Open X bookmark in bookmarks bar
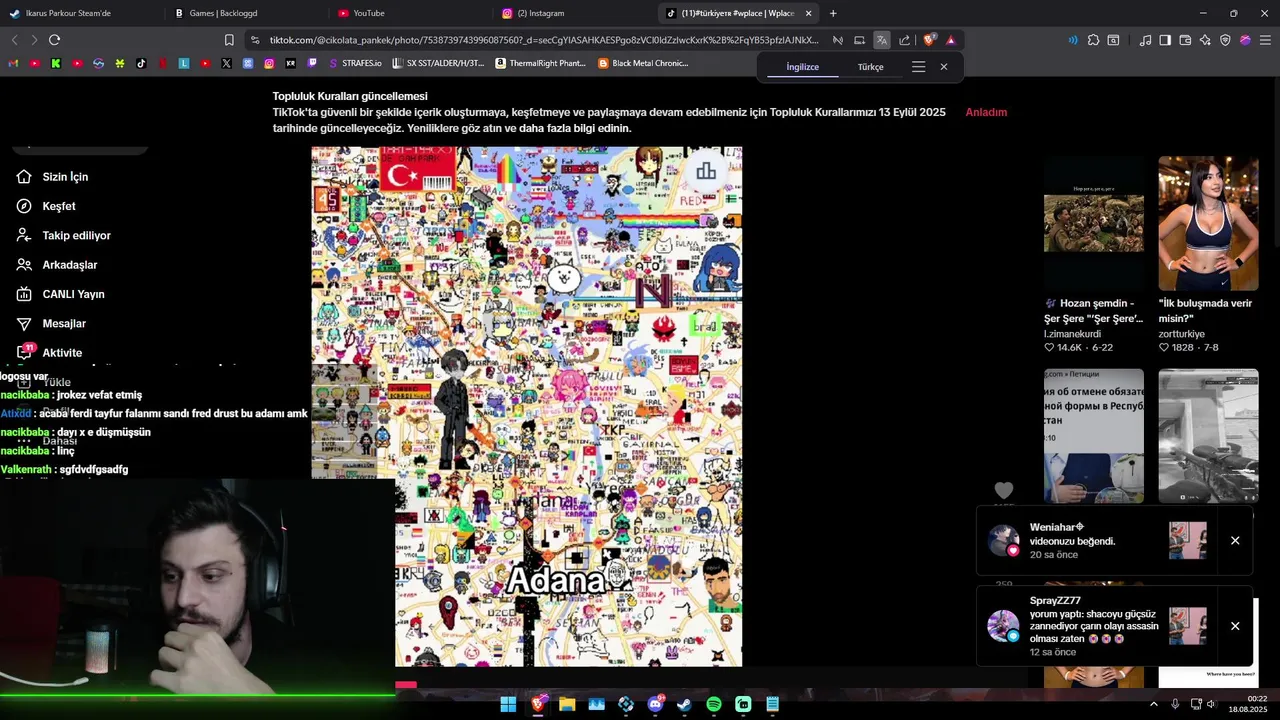 click(226, 63)
